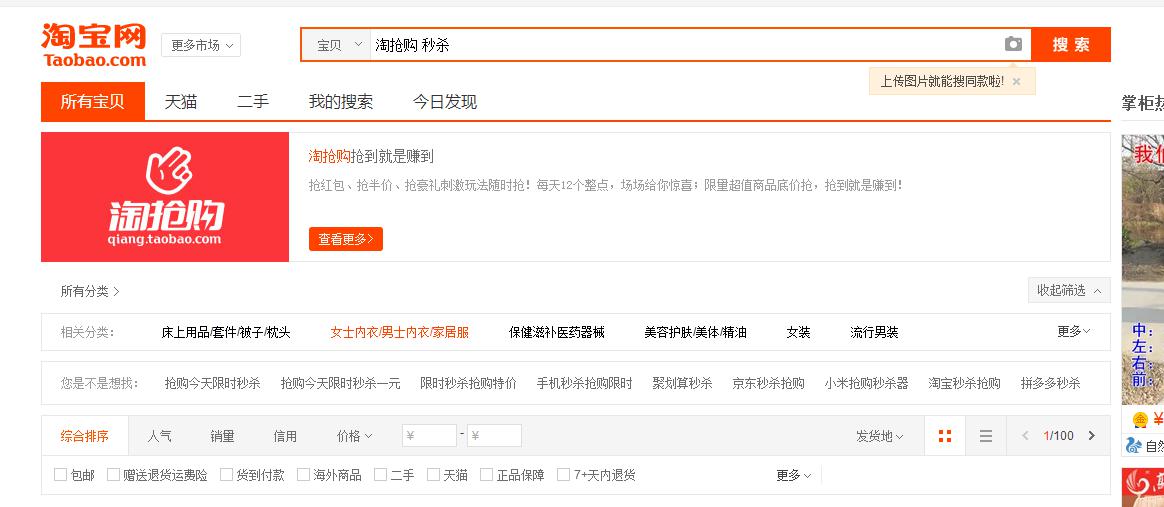Check the 天猫 filter checkbox
The width and height of the screenshot is (1164, 507).
[x=433, y=475]
